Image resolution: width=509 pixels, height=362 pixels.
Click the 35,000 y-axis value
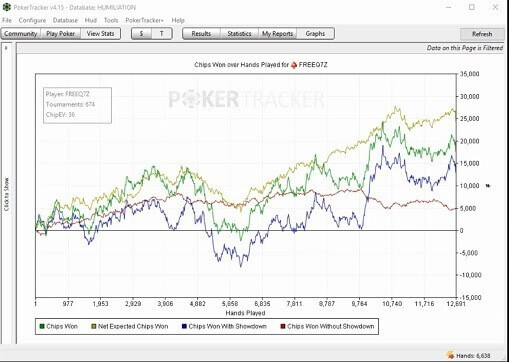click(470, 74)
